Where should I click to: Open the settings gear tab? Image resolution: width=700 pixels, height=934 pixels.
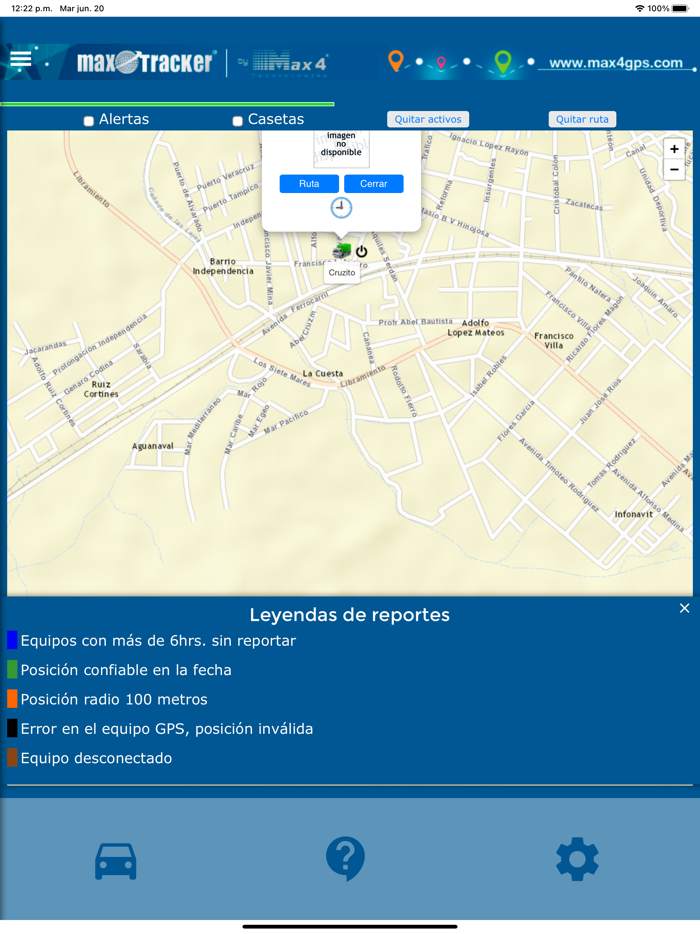tap(577, 859)
